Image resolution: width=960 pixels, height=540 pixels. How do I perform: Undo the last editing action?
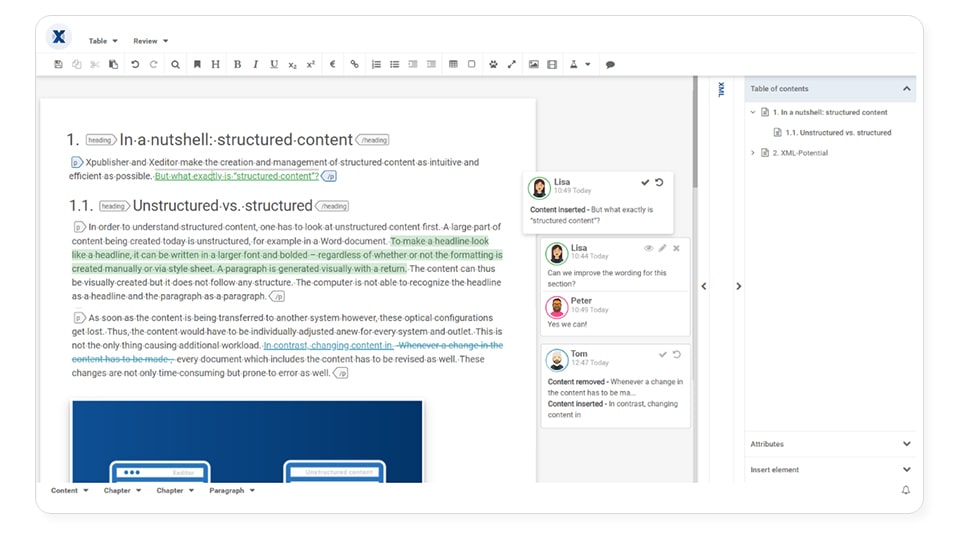point(135,65)
